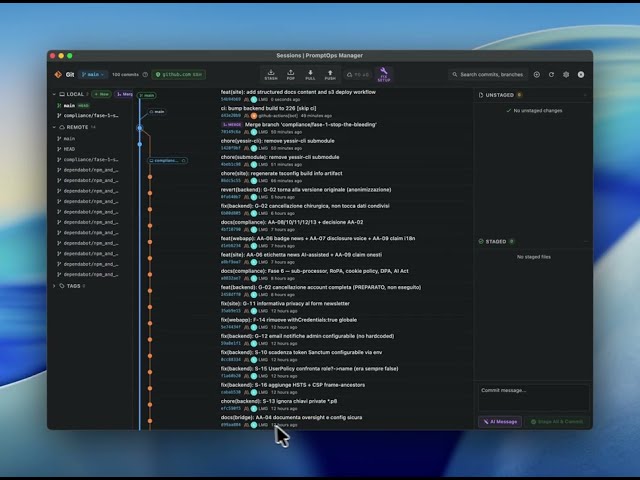Image resolution: width=640 pixels, height=480 pixels.
Task: Click the UNSTAGED file icon
Action: point(481,95)
